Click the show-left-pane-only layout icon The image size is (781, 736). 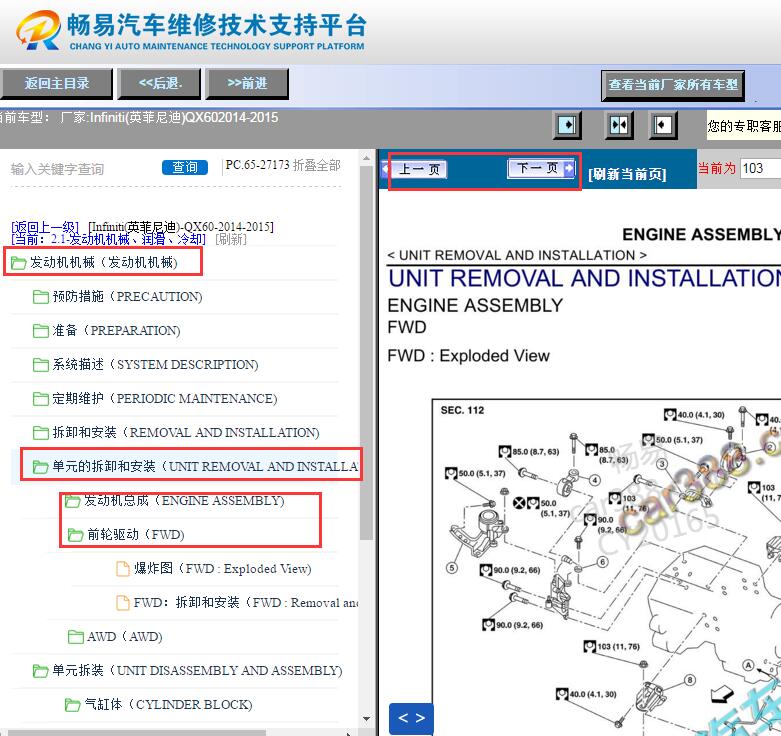[x=663, y=124]
